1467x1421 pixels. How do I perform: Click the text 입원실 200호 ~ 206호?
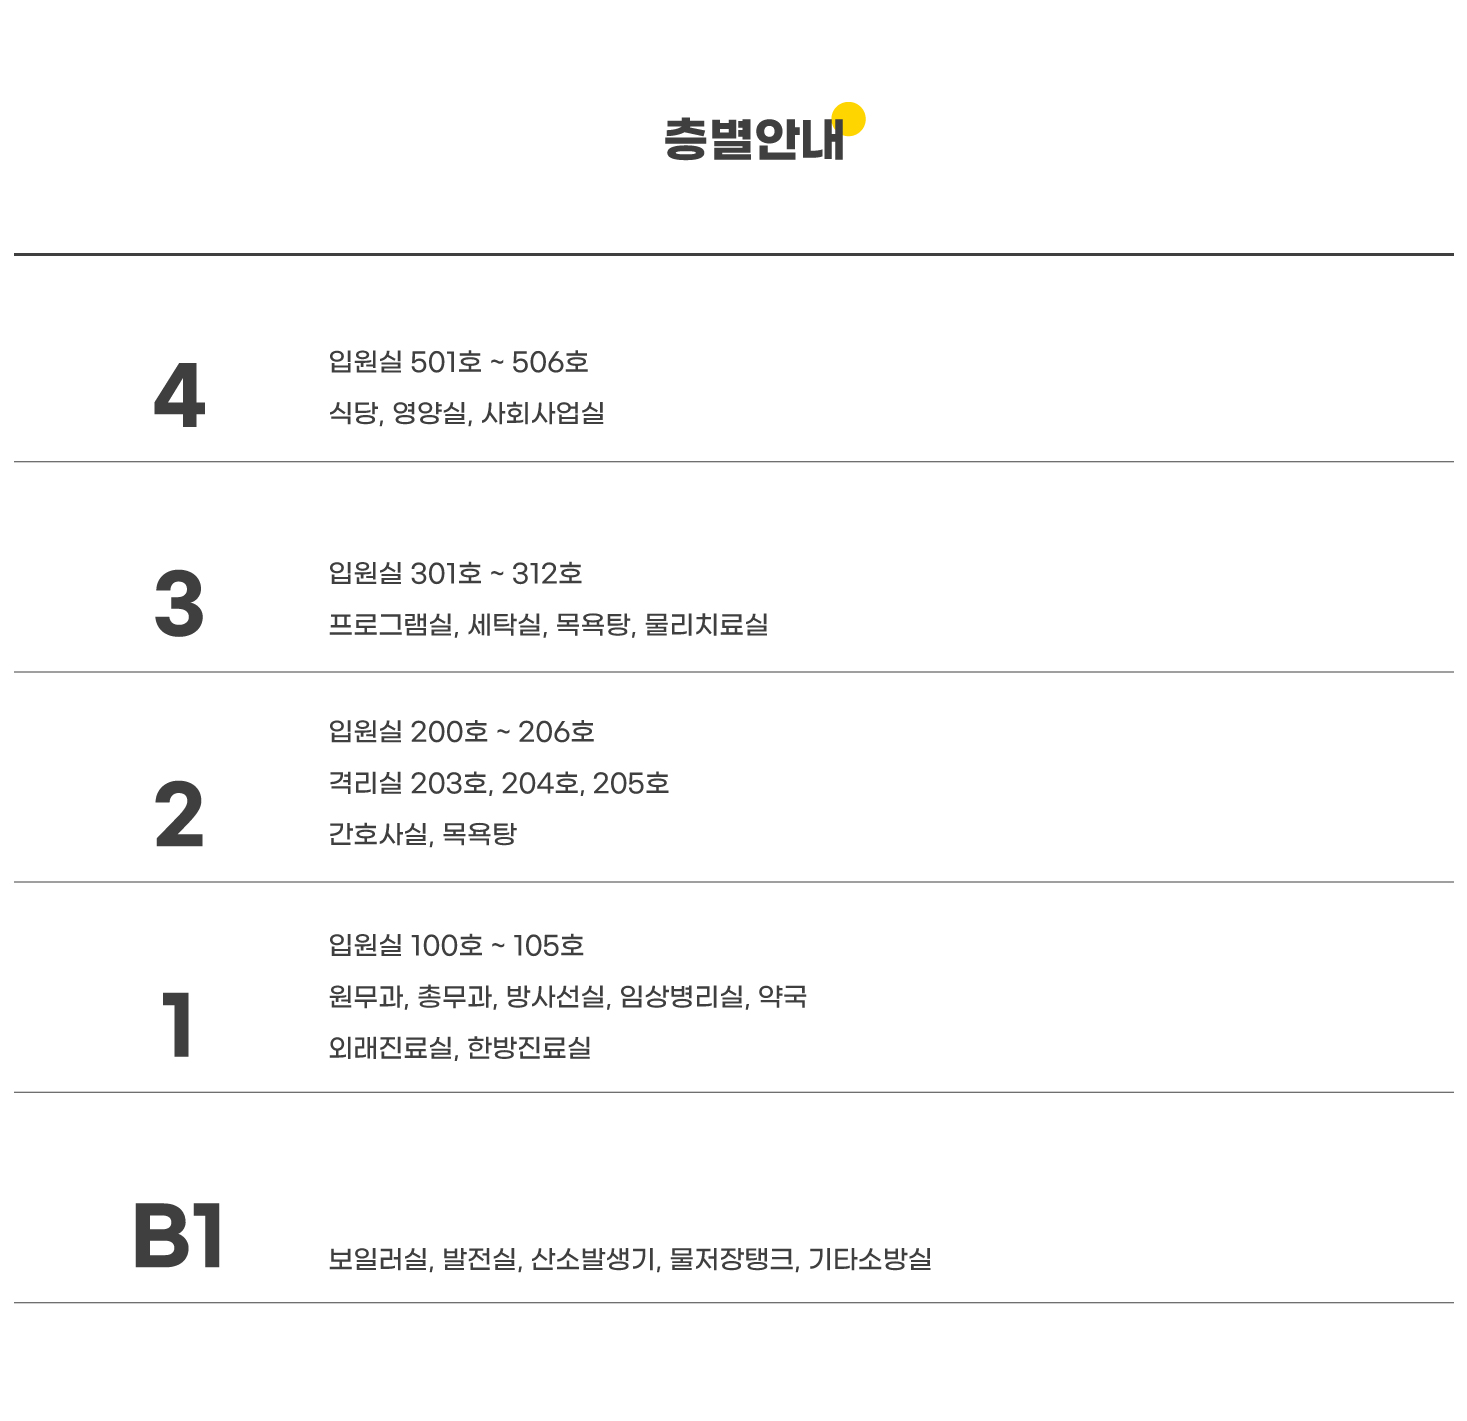pos(461,732)
